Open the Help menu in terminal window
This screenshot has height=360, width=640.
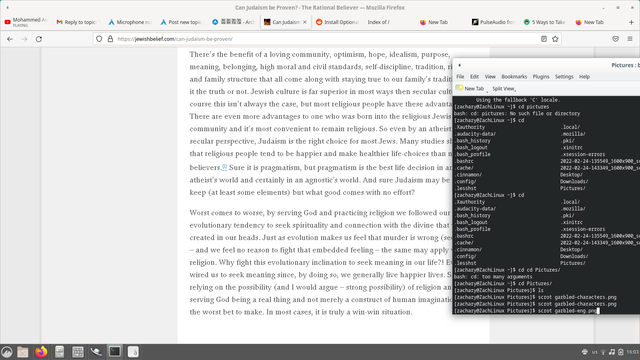[584, 77]
